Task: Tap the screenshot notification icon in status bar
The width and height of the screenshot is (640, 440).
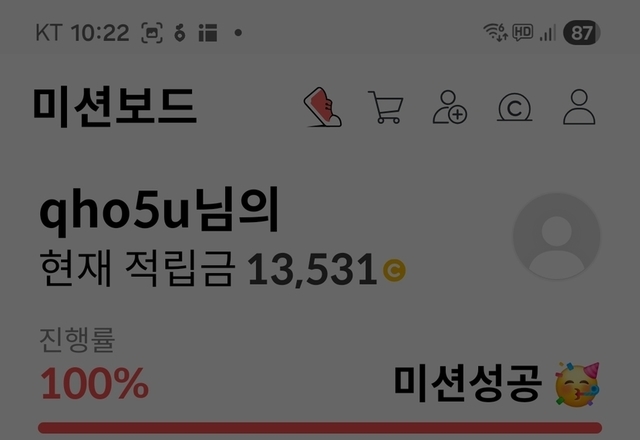Action: click(152, 33)
